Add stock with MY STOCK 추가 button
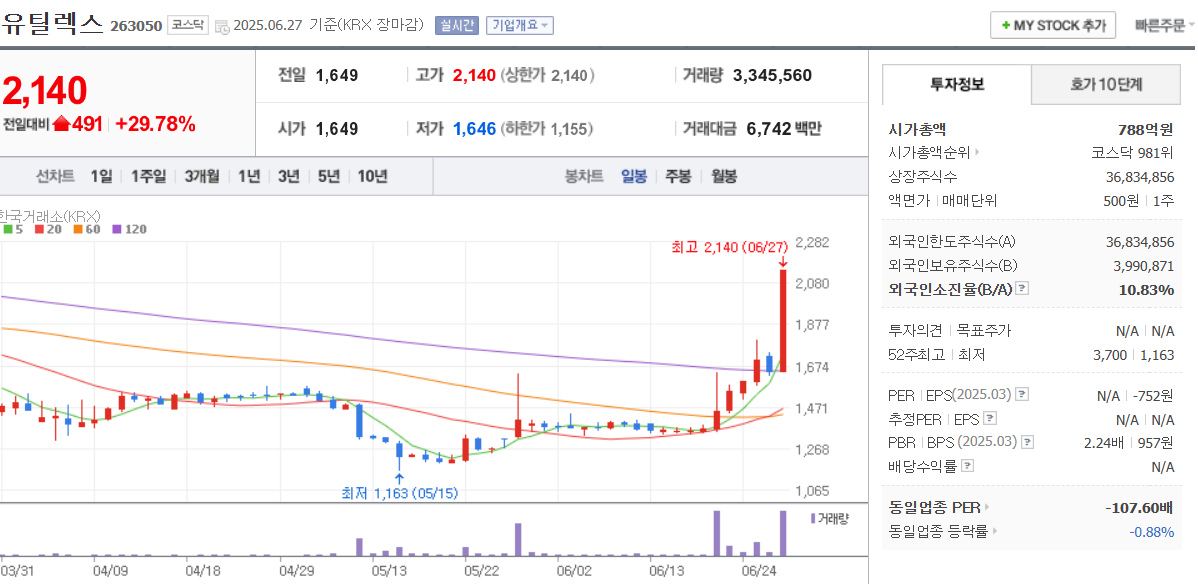The height and width of the screenshot is (584, 1198). click(1053, 25)
